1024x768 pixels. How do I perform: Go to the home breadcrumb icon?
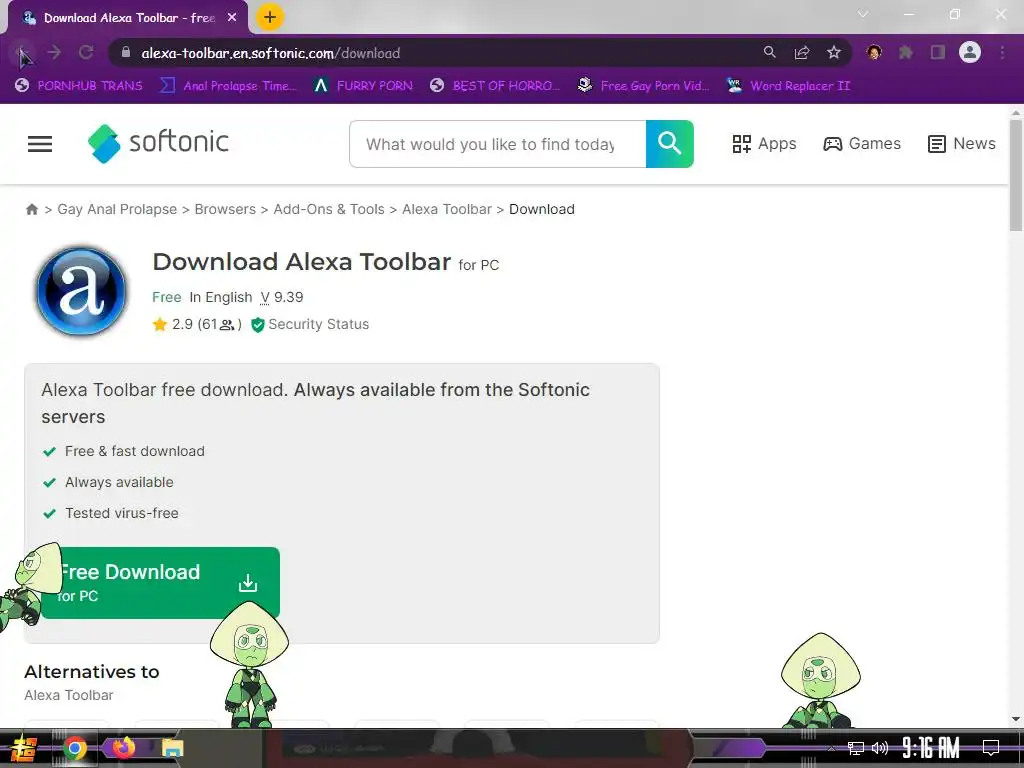31,209
